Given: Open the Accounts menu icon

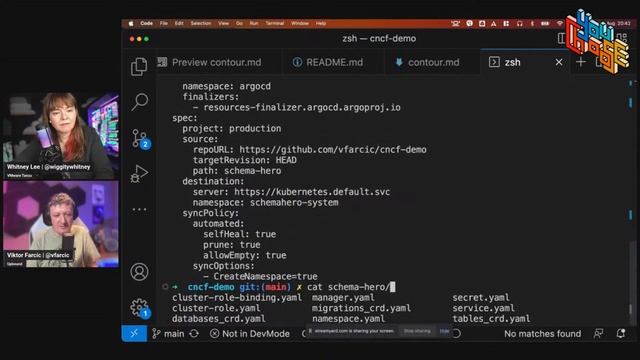Looking at the screenshot, I should coord(139,272).
